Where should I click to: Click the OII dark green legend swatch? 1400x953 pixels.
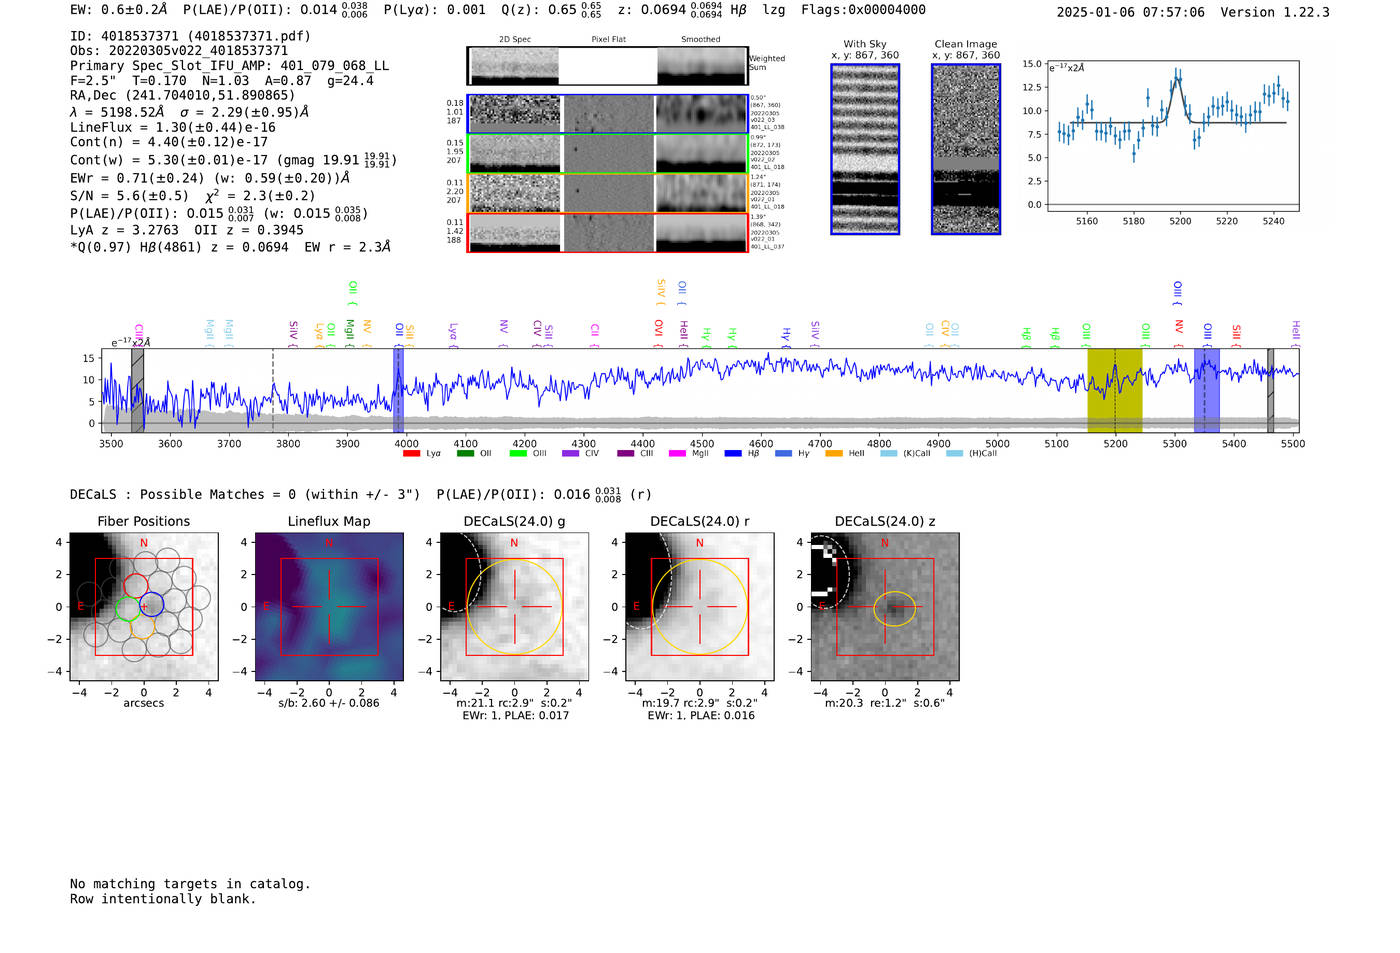465,454
